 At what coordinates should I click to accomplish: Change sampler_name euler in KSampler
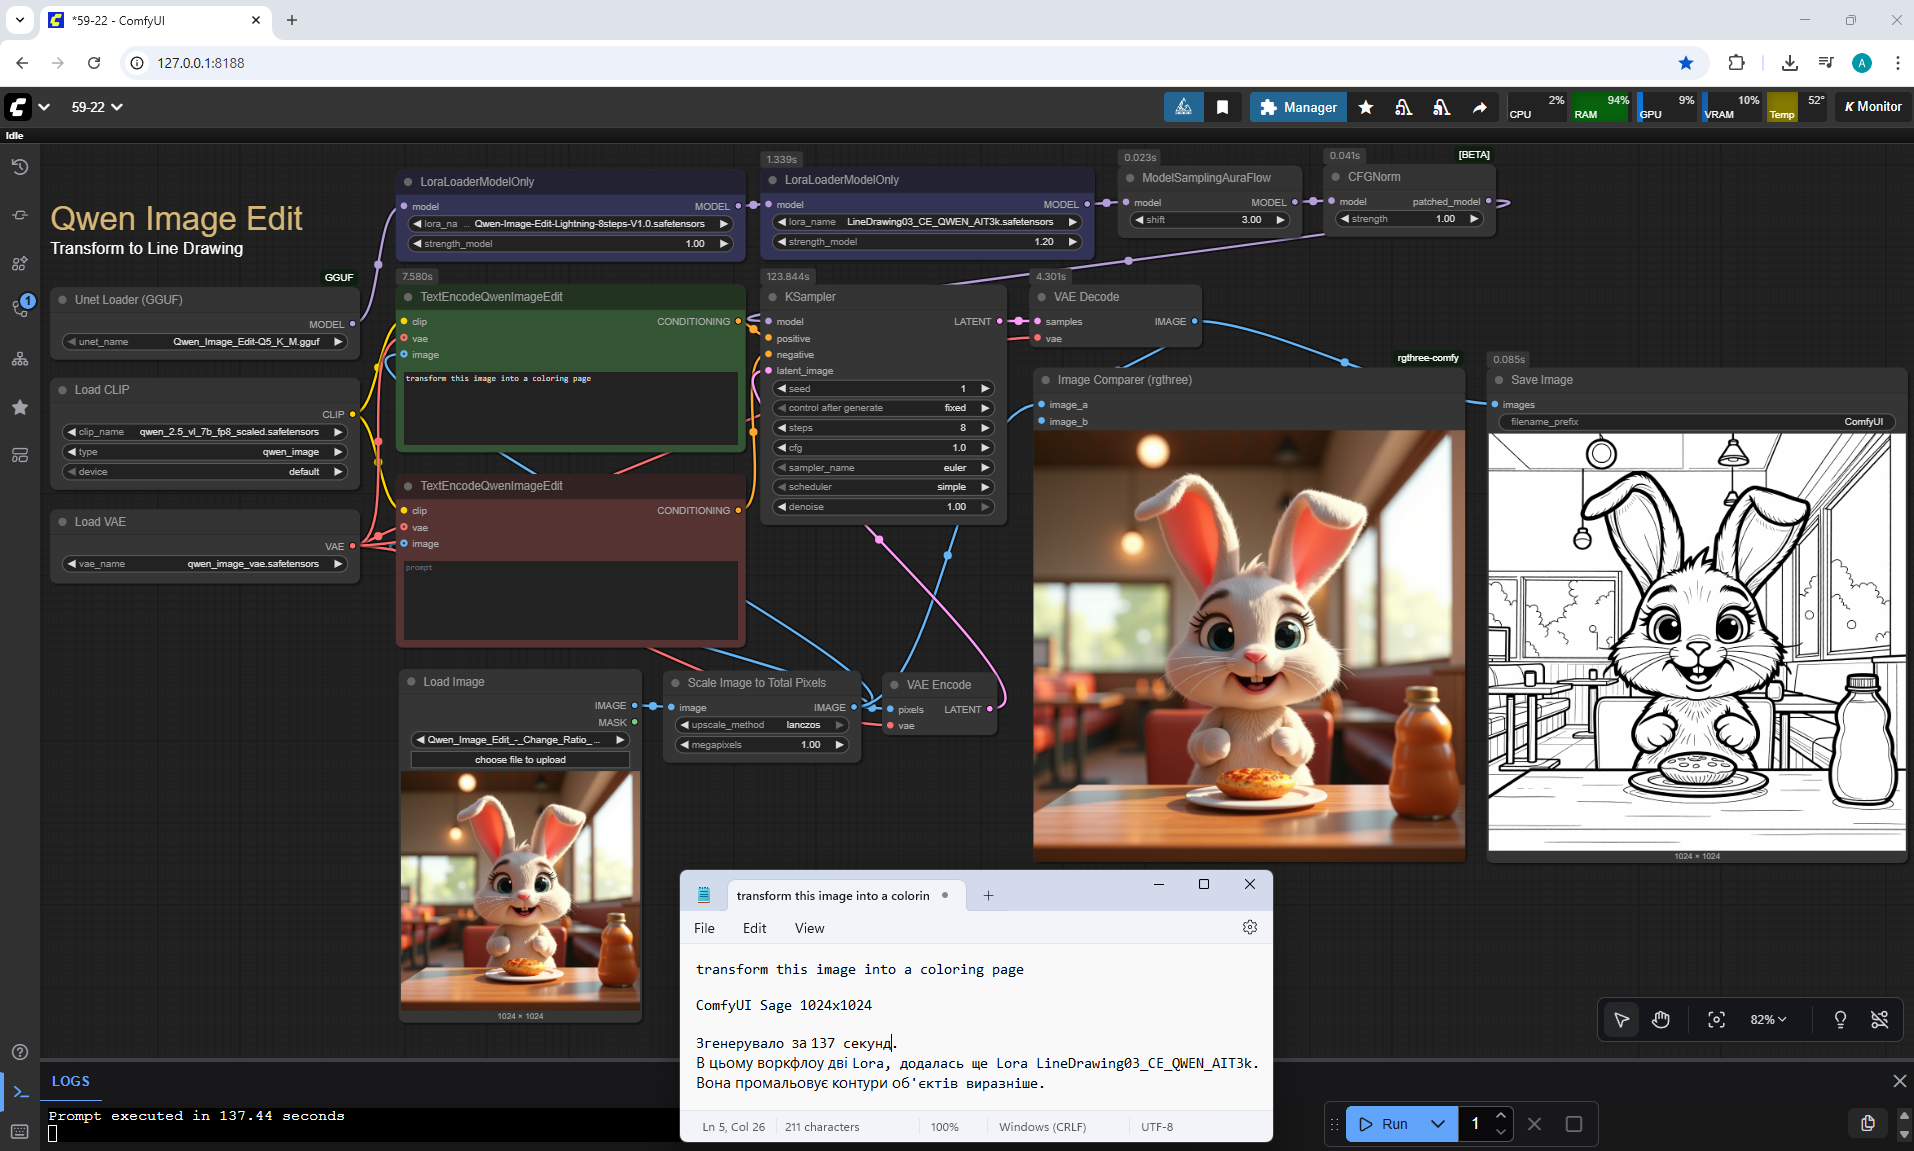884,468
